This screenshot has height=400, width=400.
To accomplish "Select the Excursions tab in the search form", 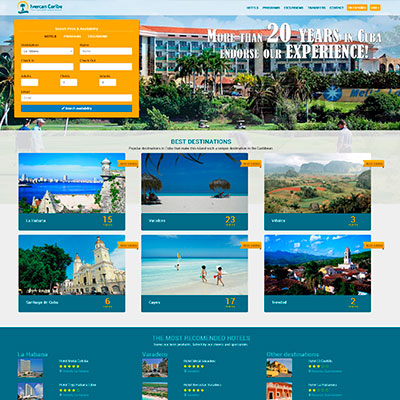I will (x=97, y=36).
